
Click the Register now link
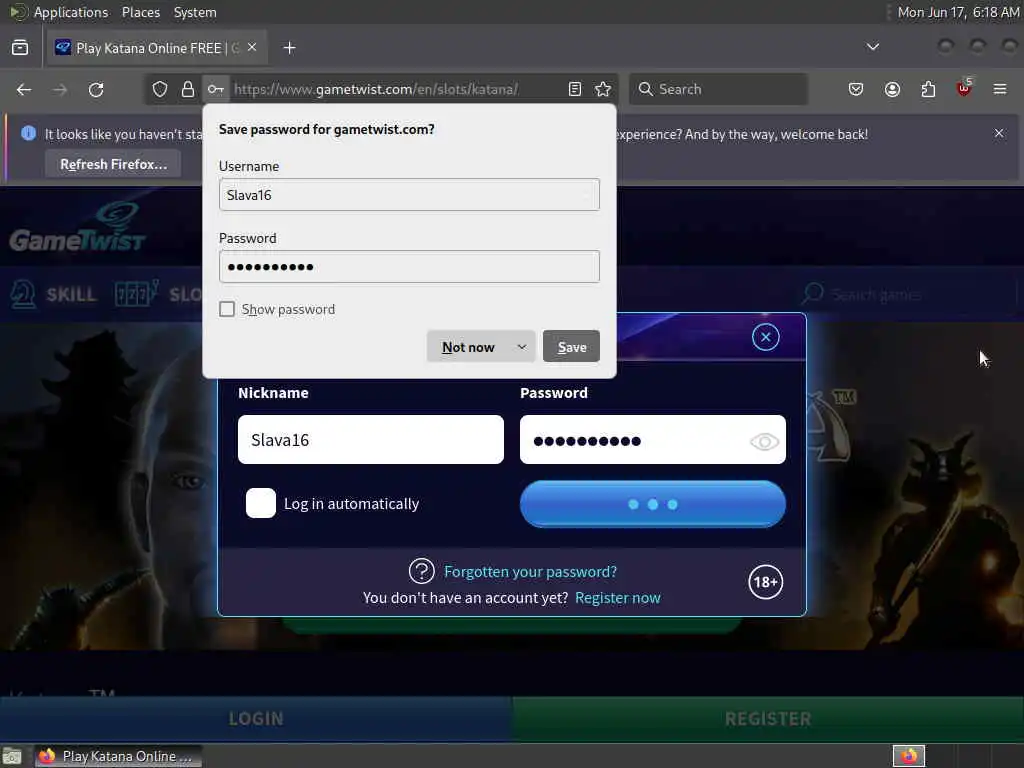(x=618, y=598)
